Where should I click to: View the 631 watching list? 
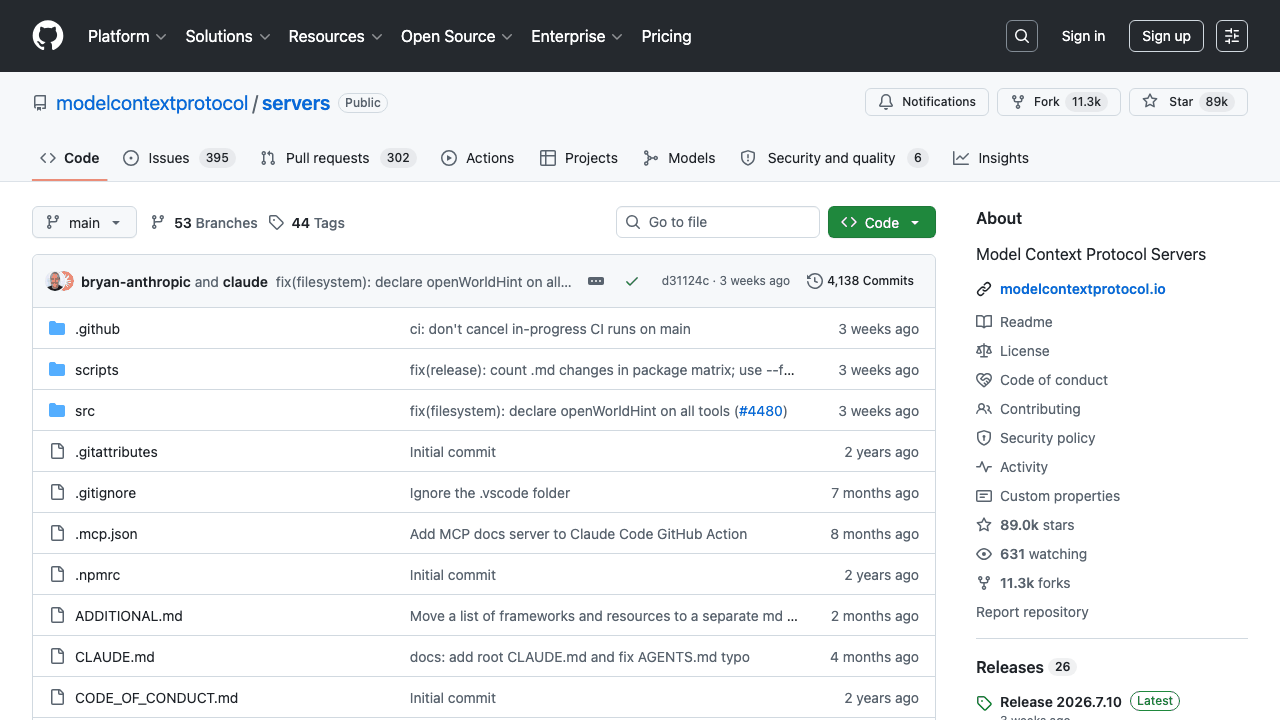click(x=1031, y=554)
